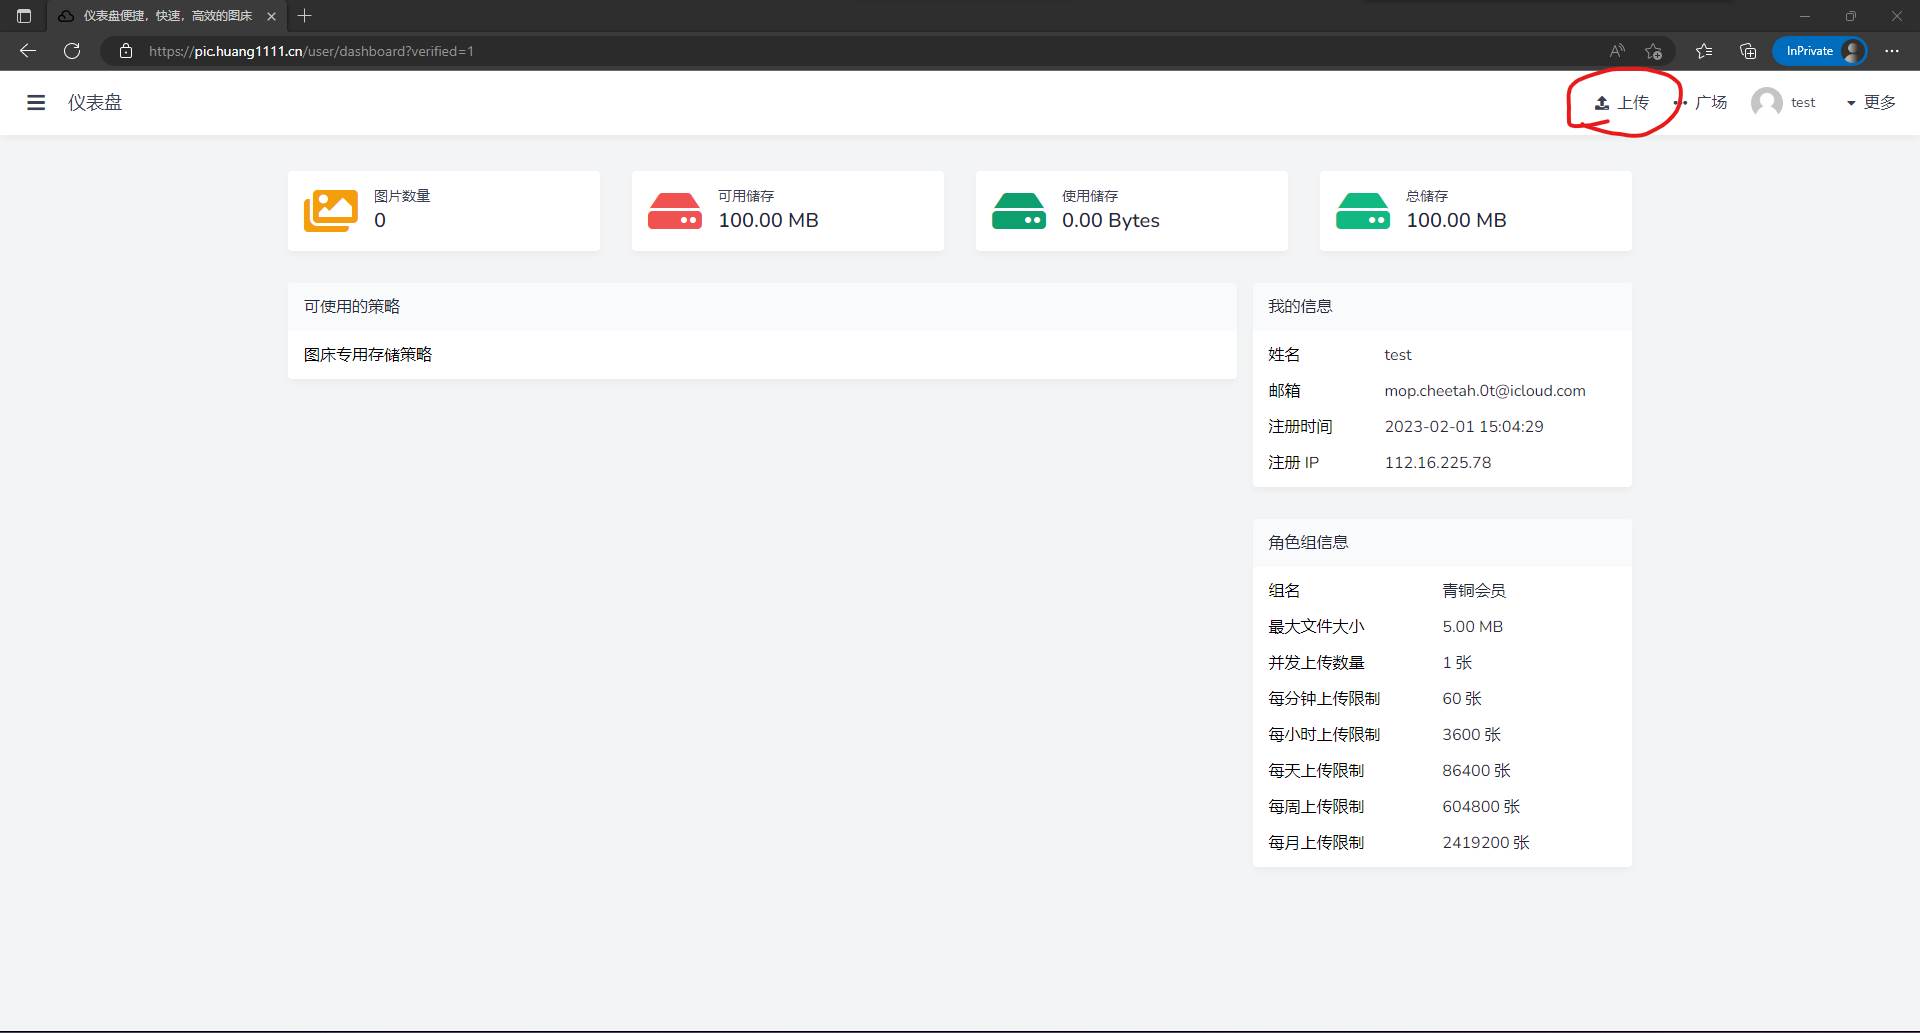Go back to previous page
The image size is (1920, 1033).
pyautogui.click(x=28, y=51)
